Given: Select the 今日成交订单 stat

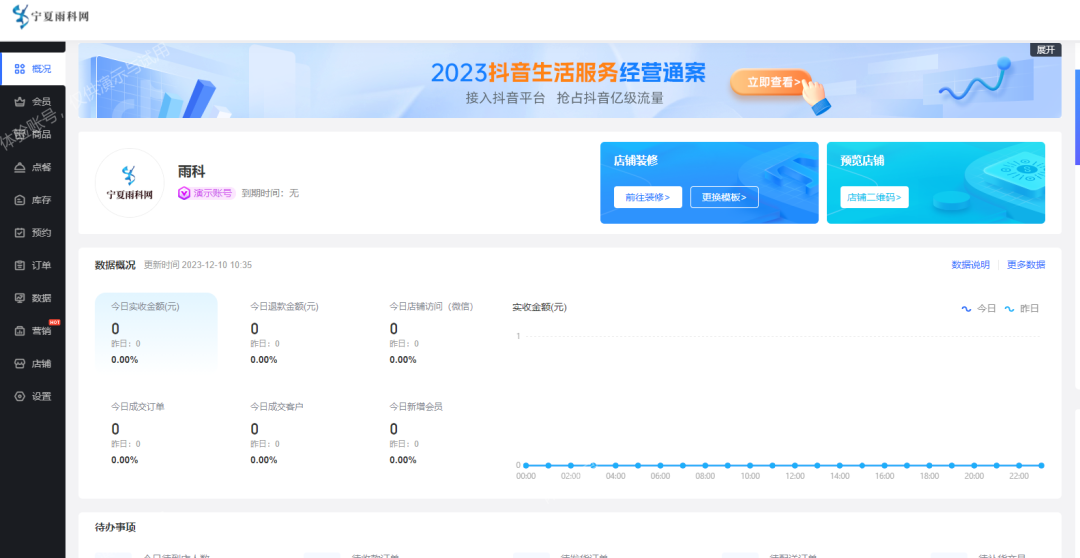Looking at the screenshot, I should [x=138, y=433].
